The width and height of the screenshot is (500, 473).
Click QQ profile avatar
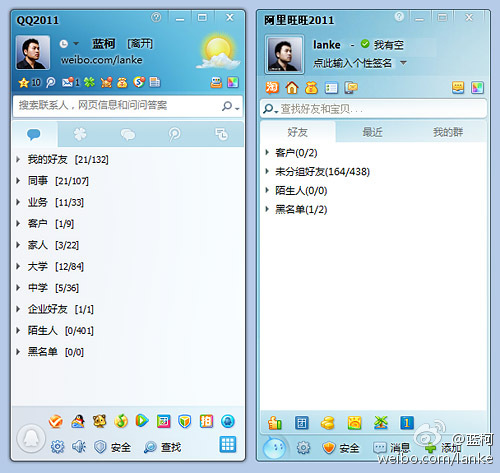(33, 52)
